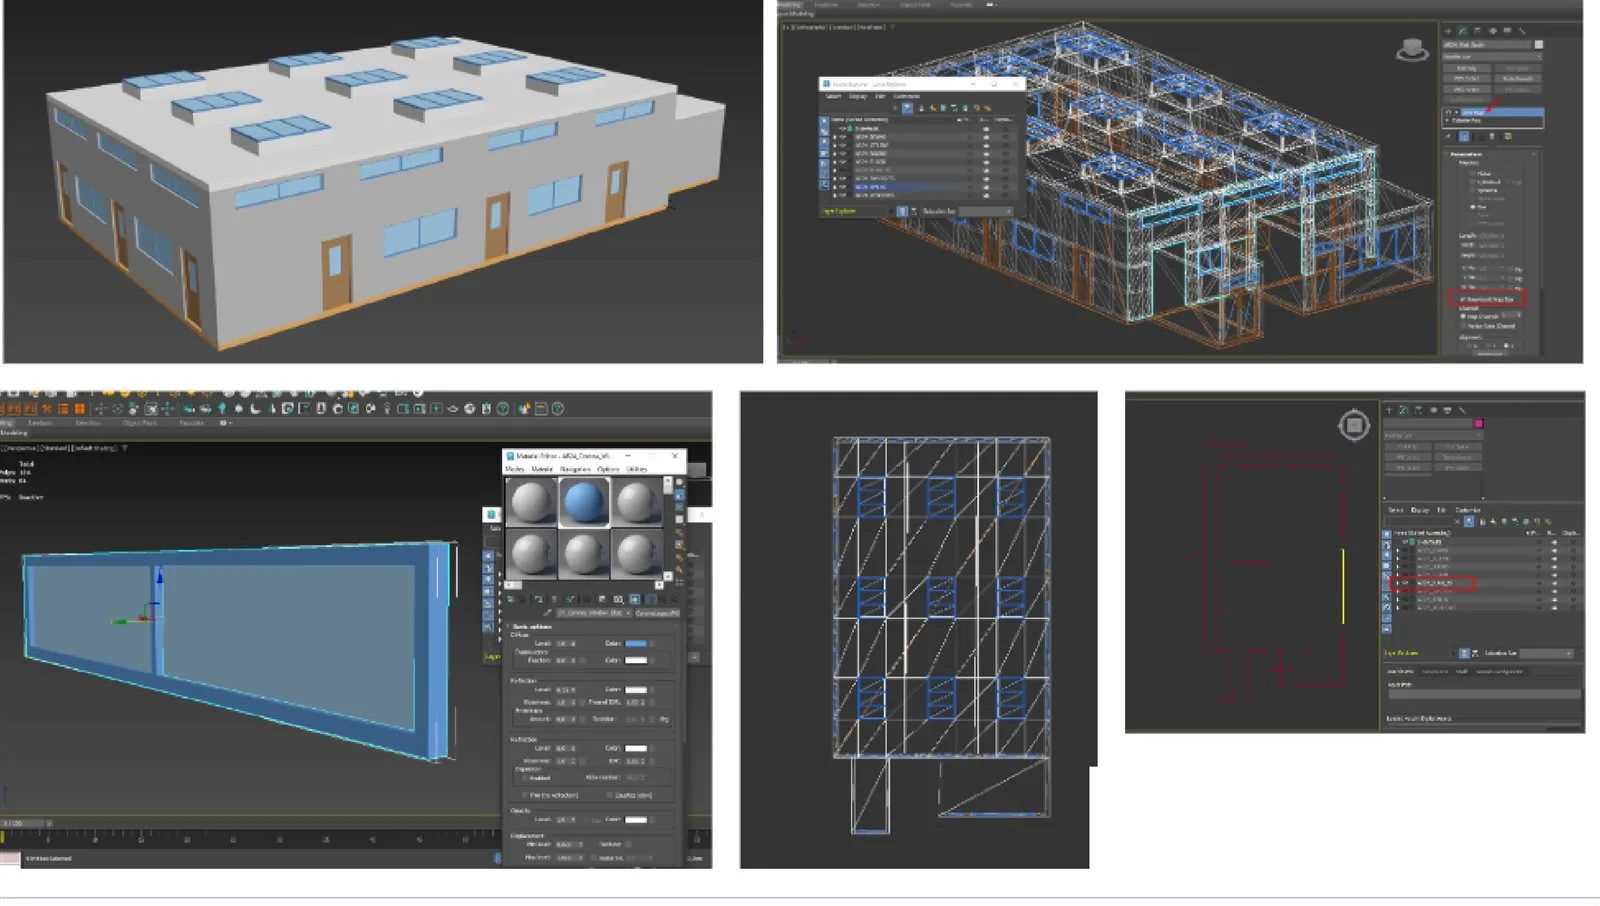Click Pick Material eyedropper in Material Editor
This screenshot has height=906, width=1600.
click(x=547, y=612)
